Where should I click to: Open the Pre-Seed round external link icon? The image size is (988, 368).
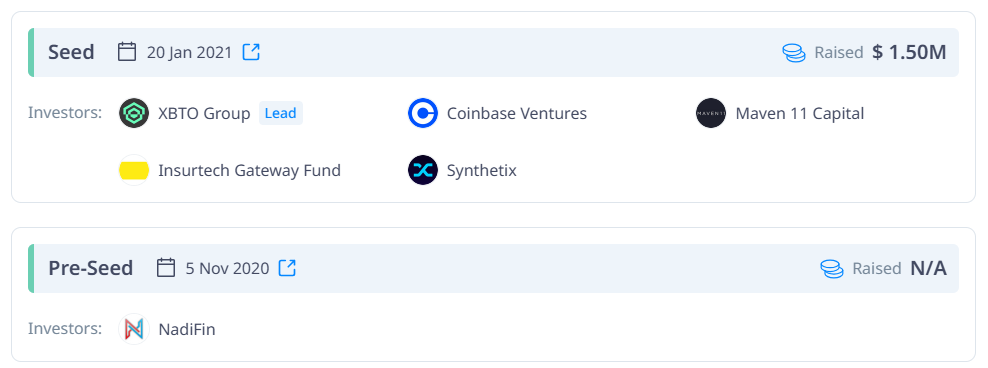click(287, 268)
